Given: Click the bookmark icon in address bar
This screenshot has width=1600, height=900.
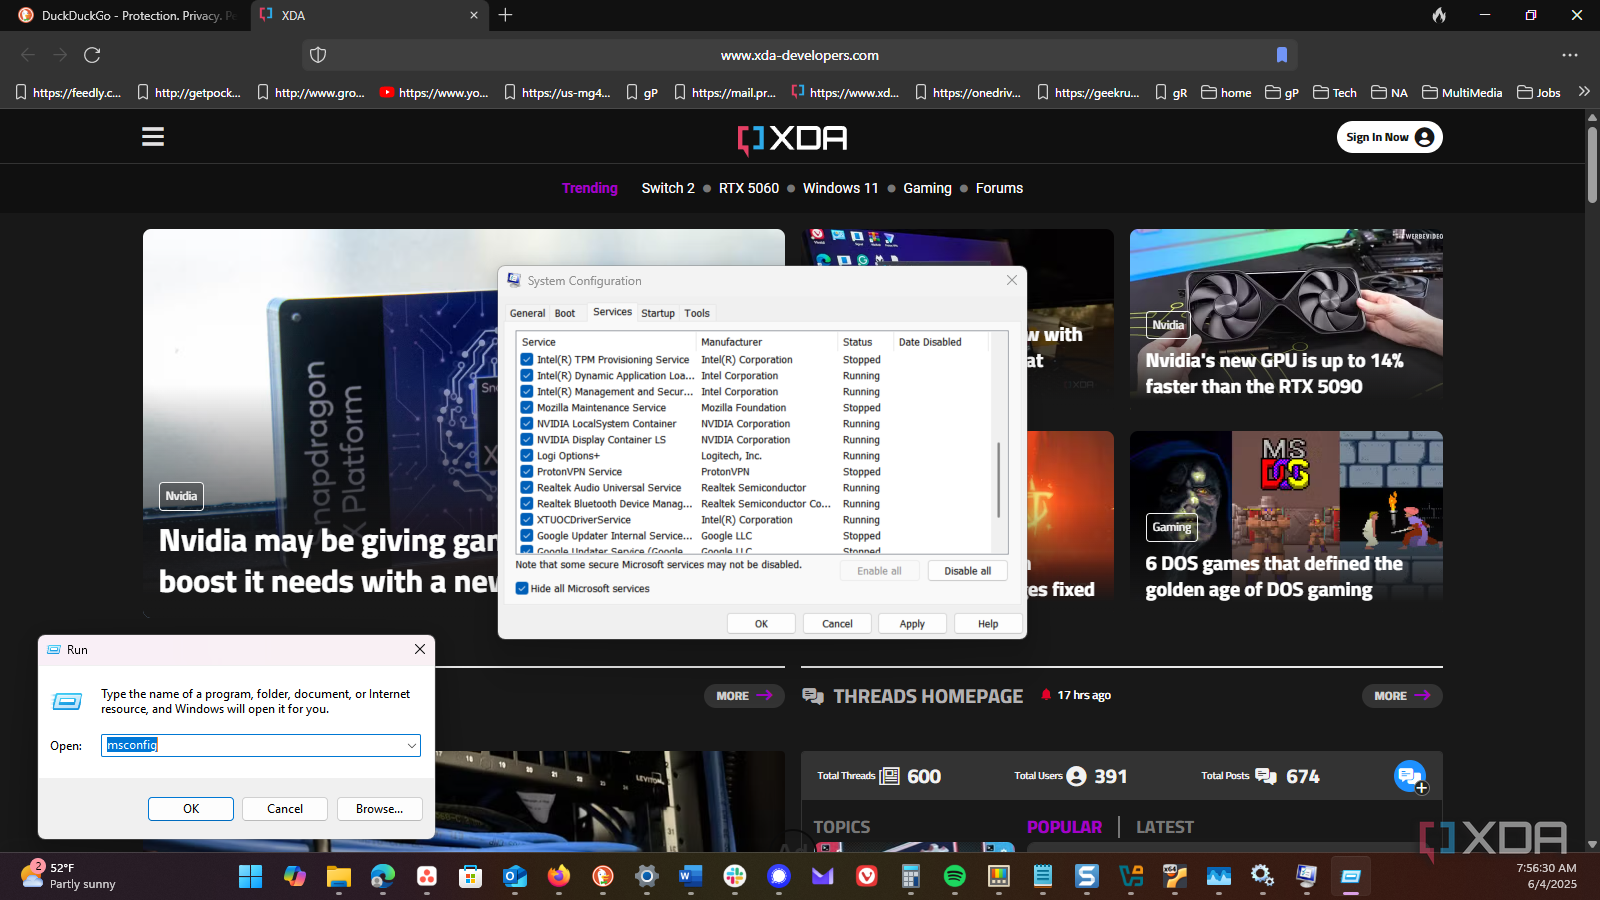Looking at the screenshot, I should tap(1282, 55).
